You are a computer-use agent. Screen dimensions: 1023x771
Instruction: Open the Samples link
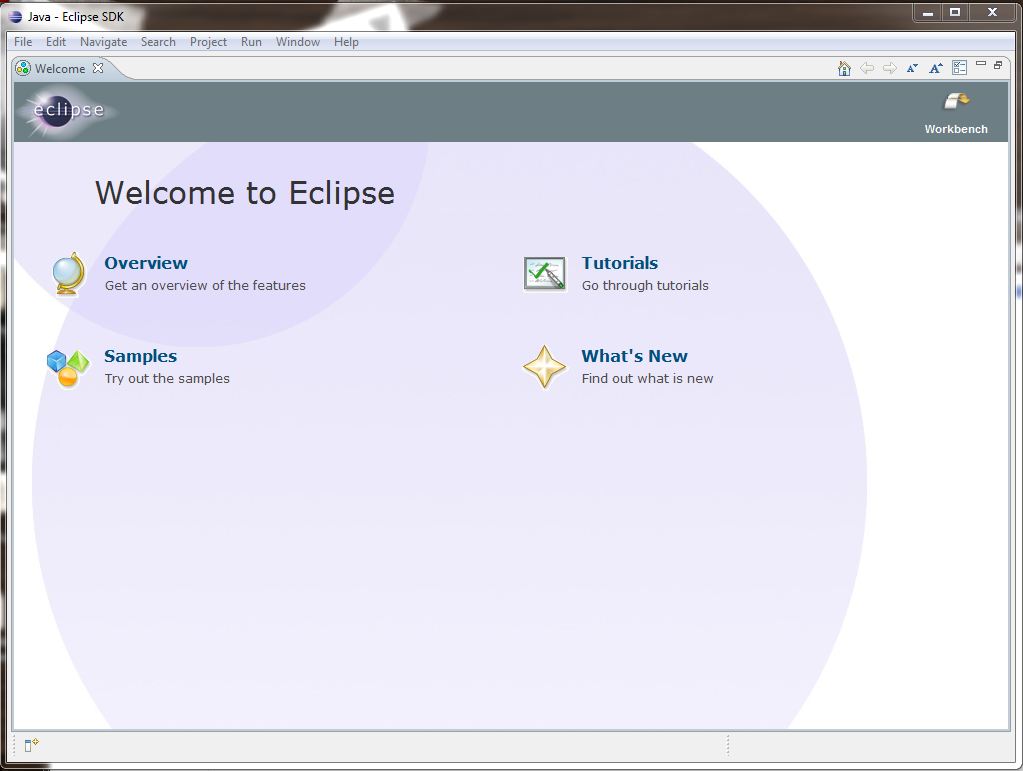[140, 356]
